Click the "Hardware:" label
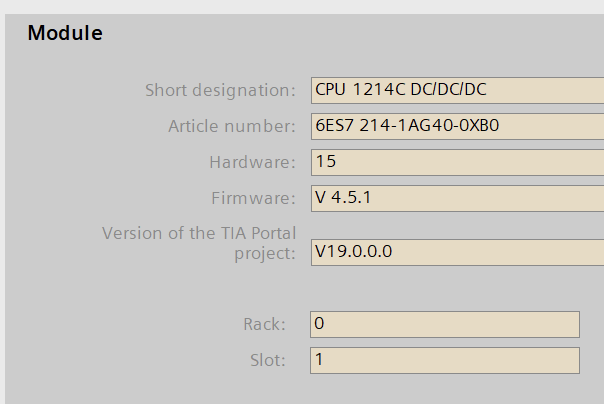The height and width of the screenshot is (404, 604). click(x=252, y=162)
